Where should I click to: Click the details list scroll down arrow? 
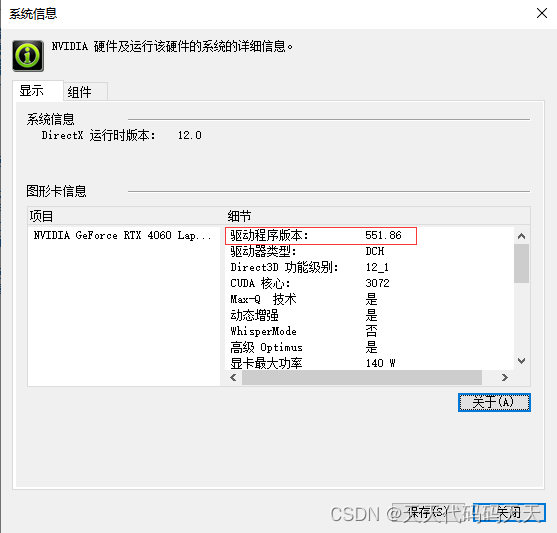521,361
